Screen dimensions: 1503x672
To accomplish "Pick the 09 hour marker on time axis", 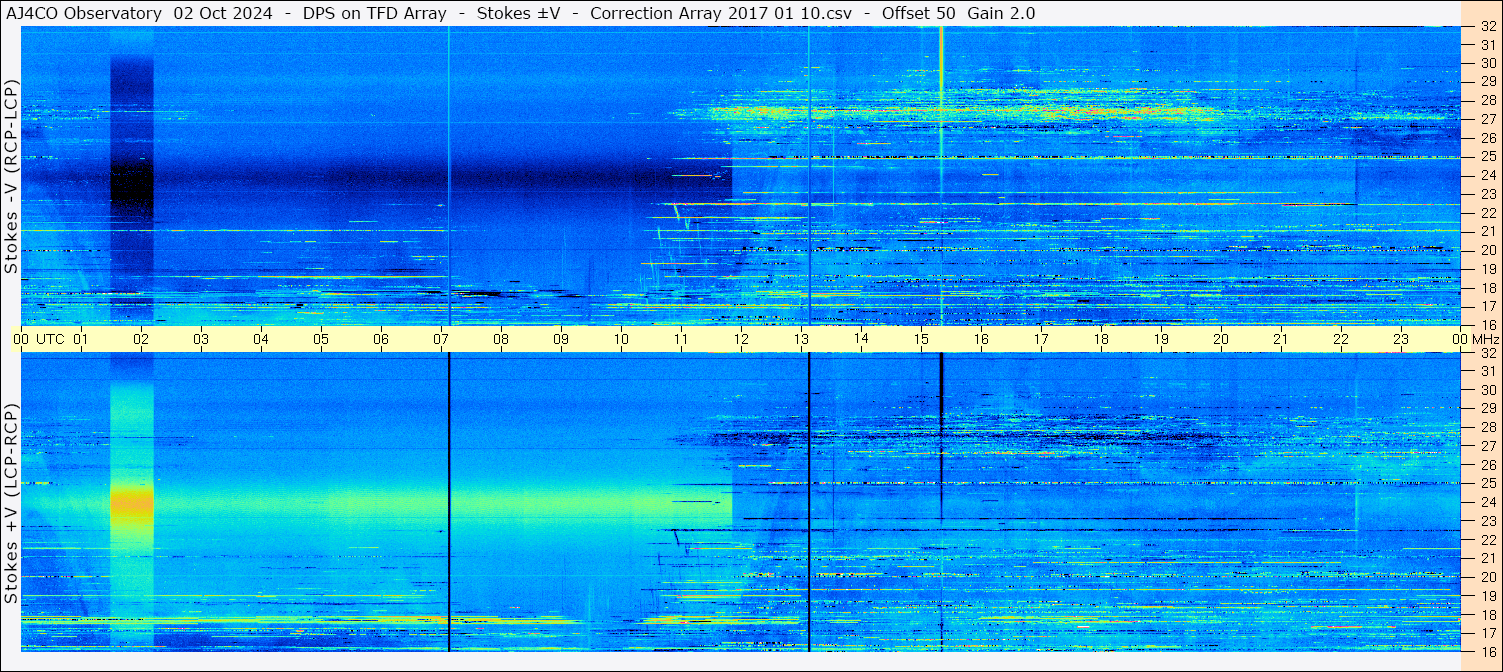I will tap(561, 339).
